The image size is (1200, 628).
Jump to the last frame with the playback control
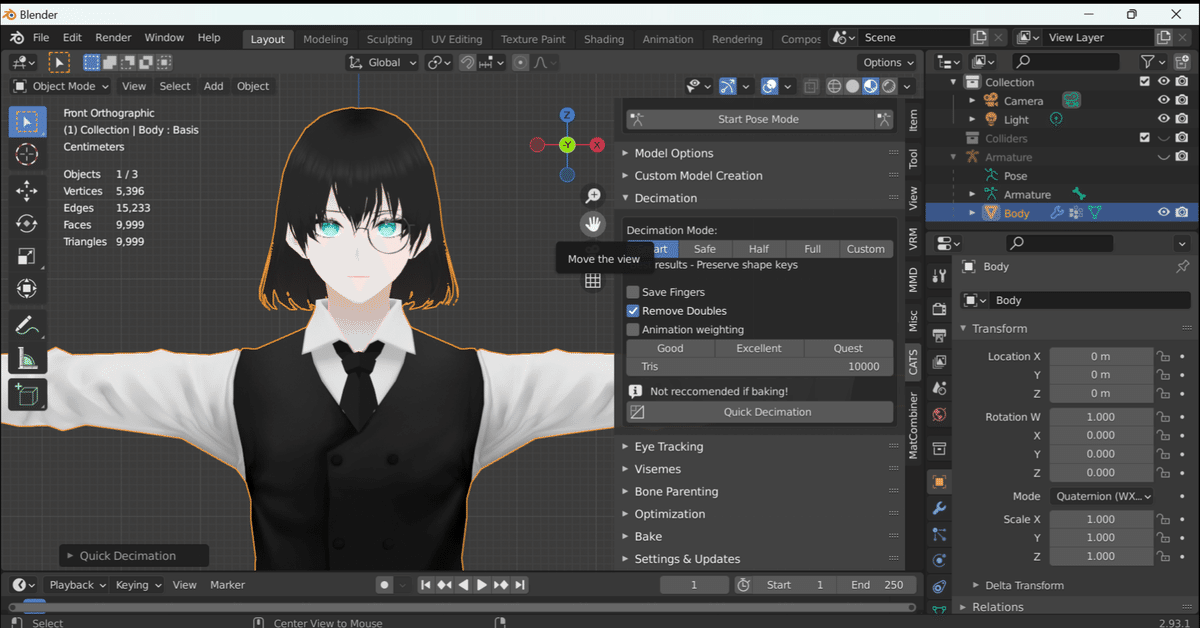coord(519,585)
